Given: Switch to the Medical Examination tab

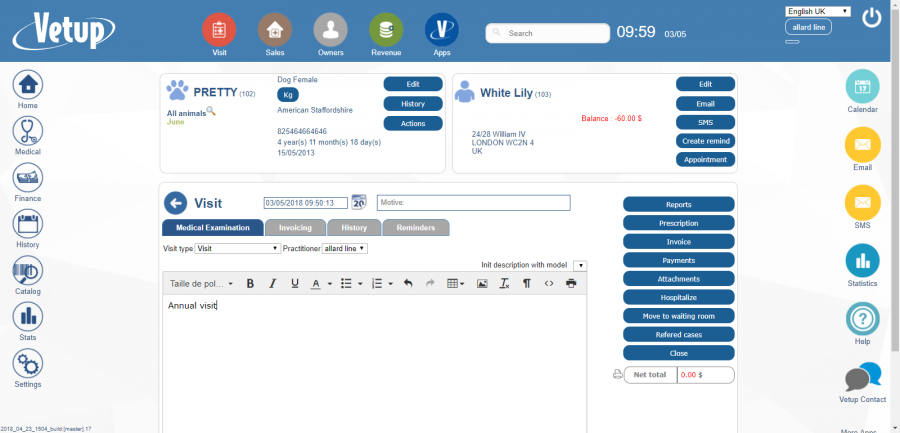Looking at the screenshot, I should click(213, 228).
